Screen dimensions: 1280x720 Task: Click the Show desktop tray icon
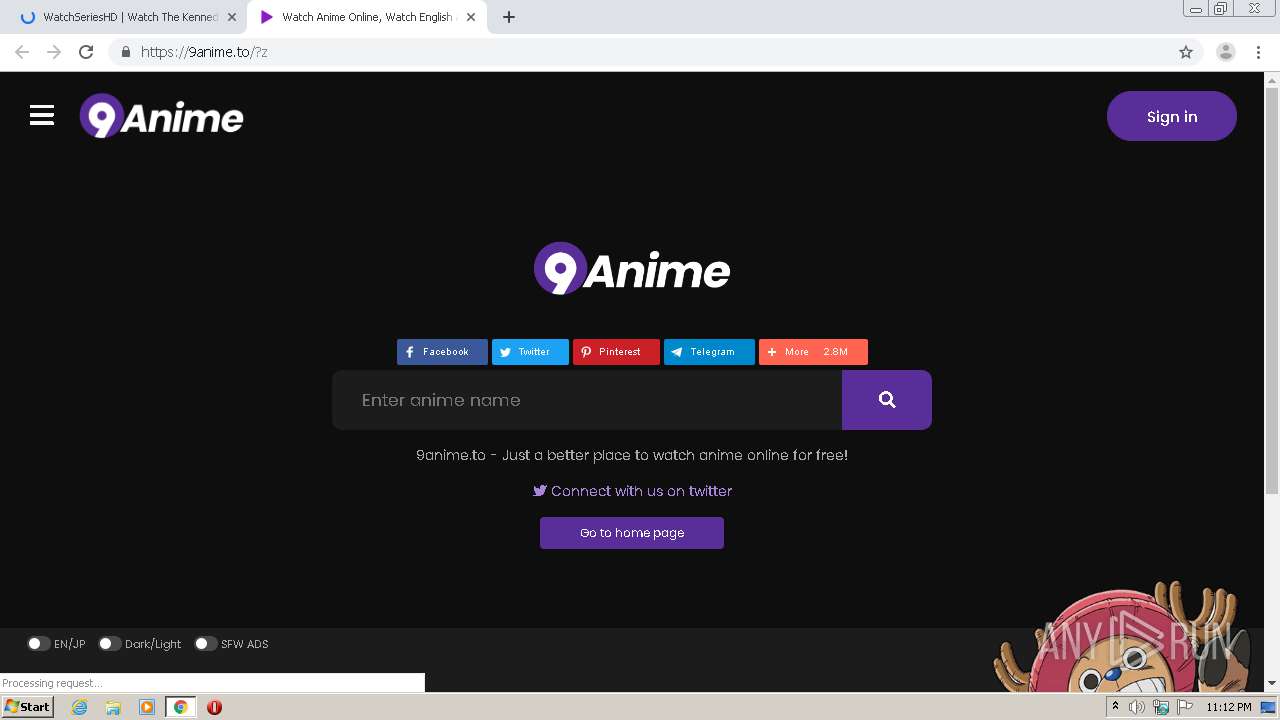coord(1269,707)
